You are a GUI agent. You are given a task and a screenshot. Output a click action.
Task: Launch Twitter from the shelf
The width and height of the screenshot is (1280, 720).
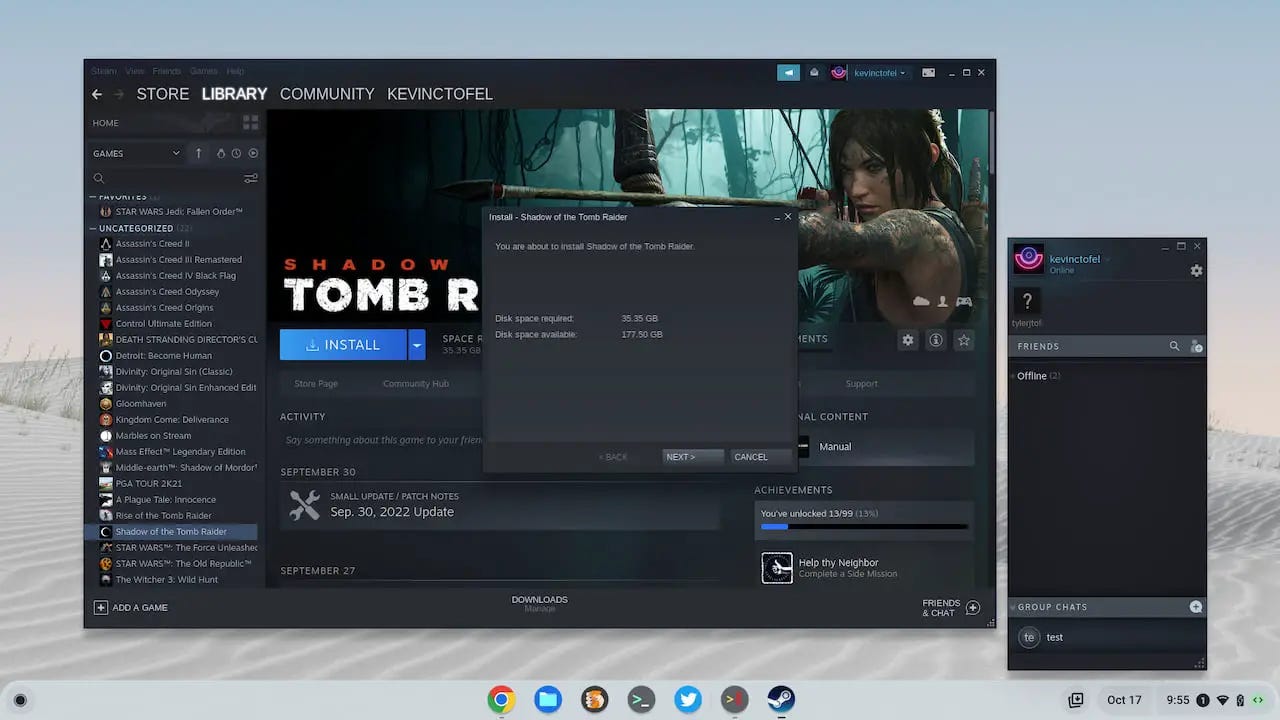688,700
